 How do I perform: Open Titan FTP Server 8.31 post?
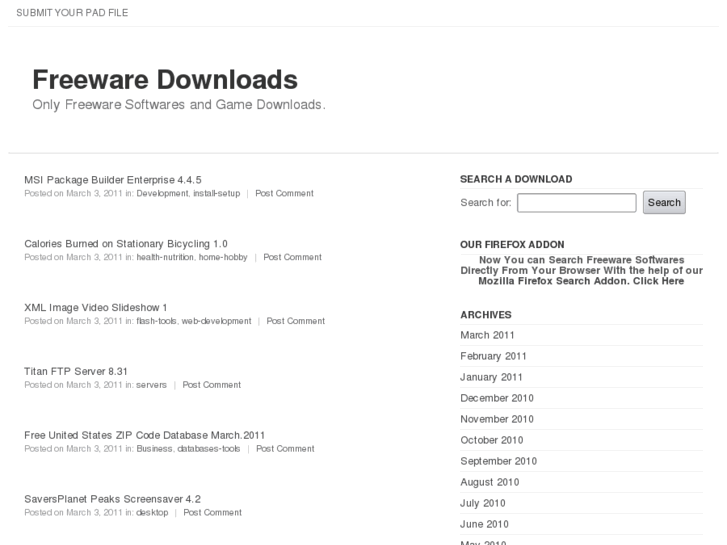(76, 372)
